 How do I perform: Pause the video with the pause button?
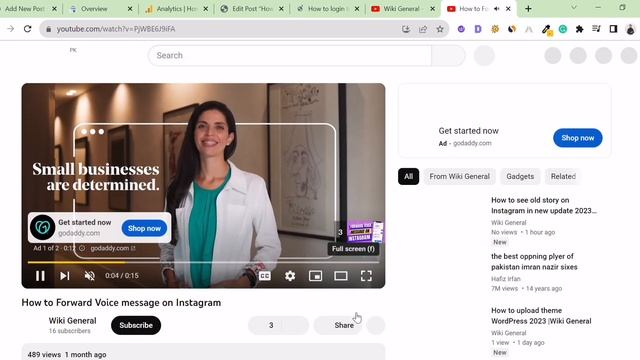click(40, 276)
